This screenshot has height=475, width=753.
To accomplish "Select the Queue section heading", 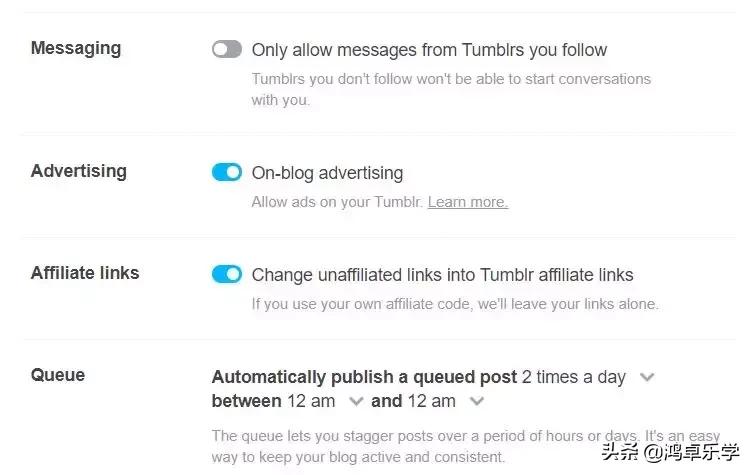I will point(58,375).
